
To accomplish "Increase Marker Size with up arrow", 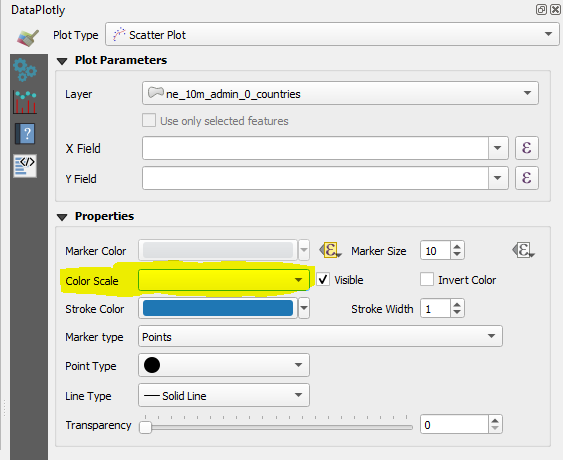I will (457, 246).
